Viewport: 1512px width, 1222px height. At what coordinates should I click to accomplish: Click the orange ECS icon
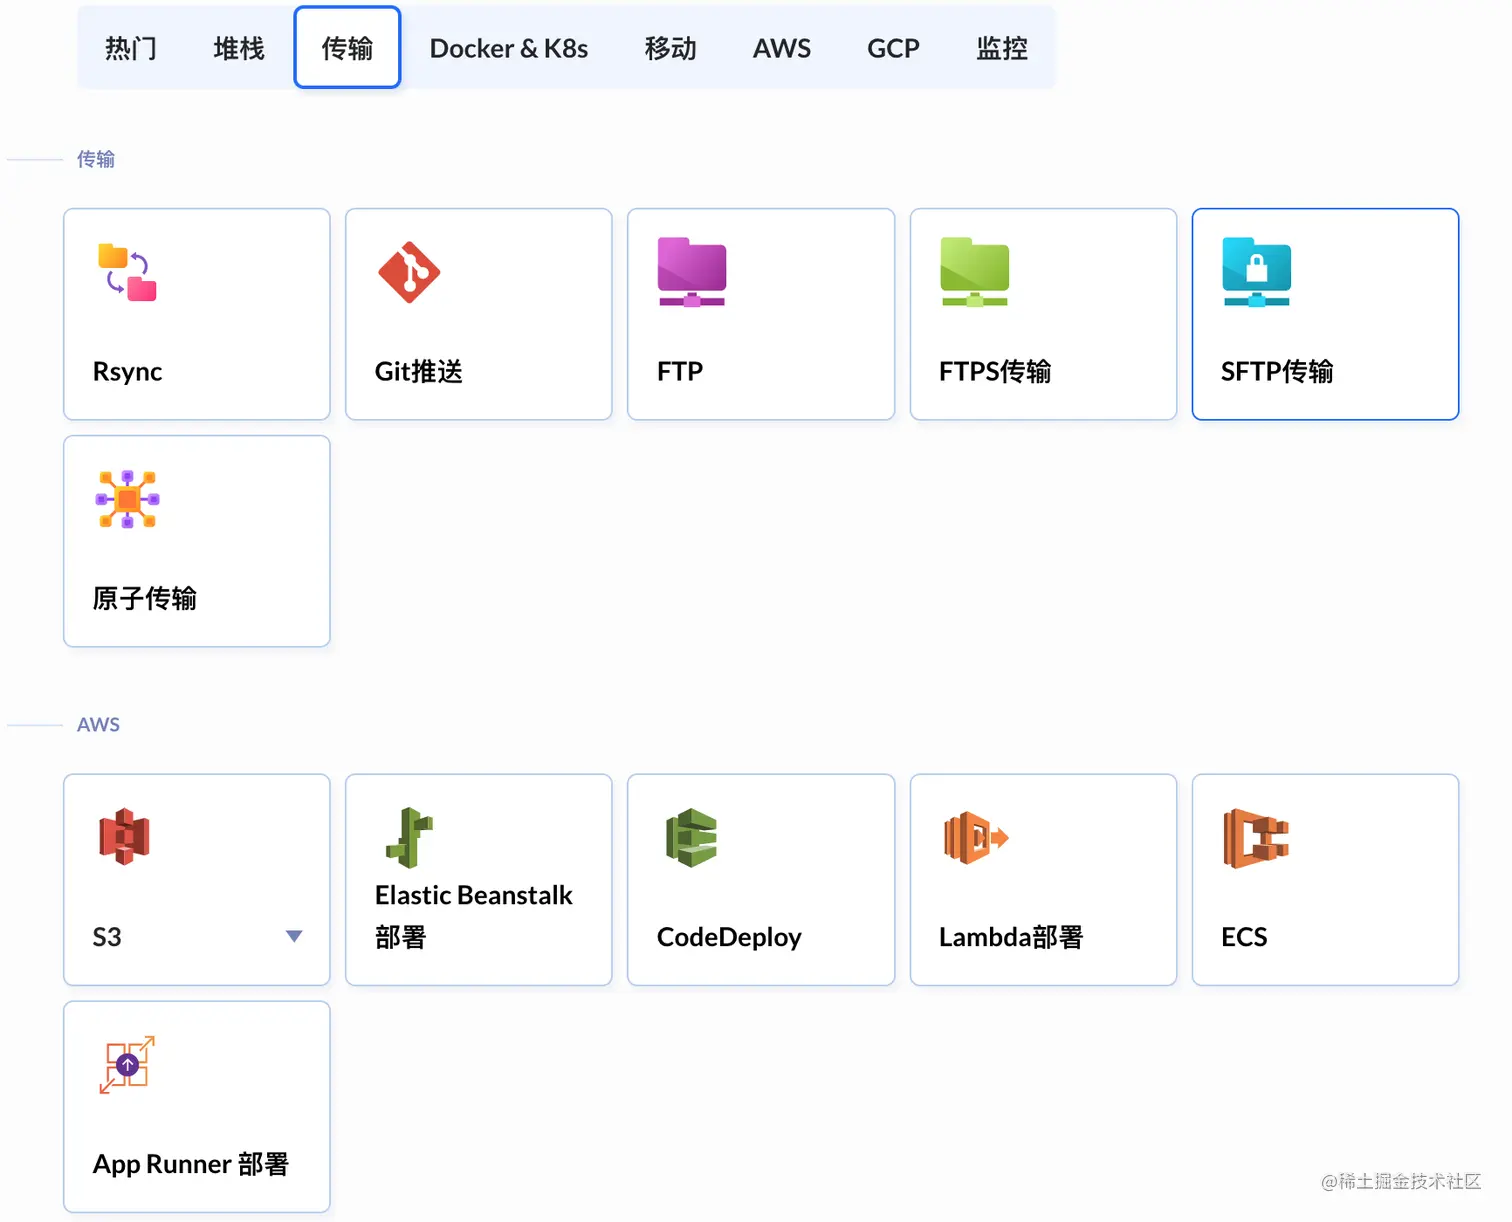[x=1256, y=837]
